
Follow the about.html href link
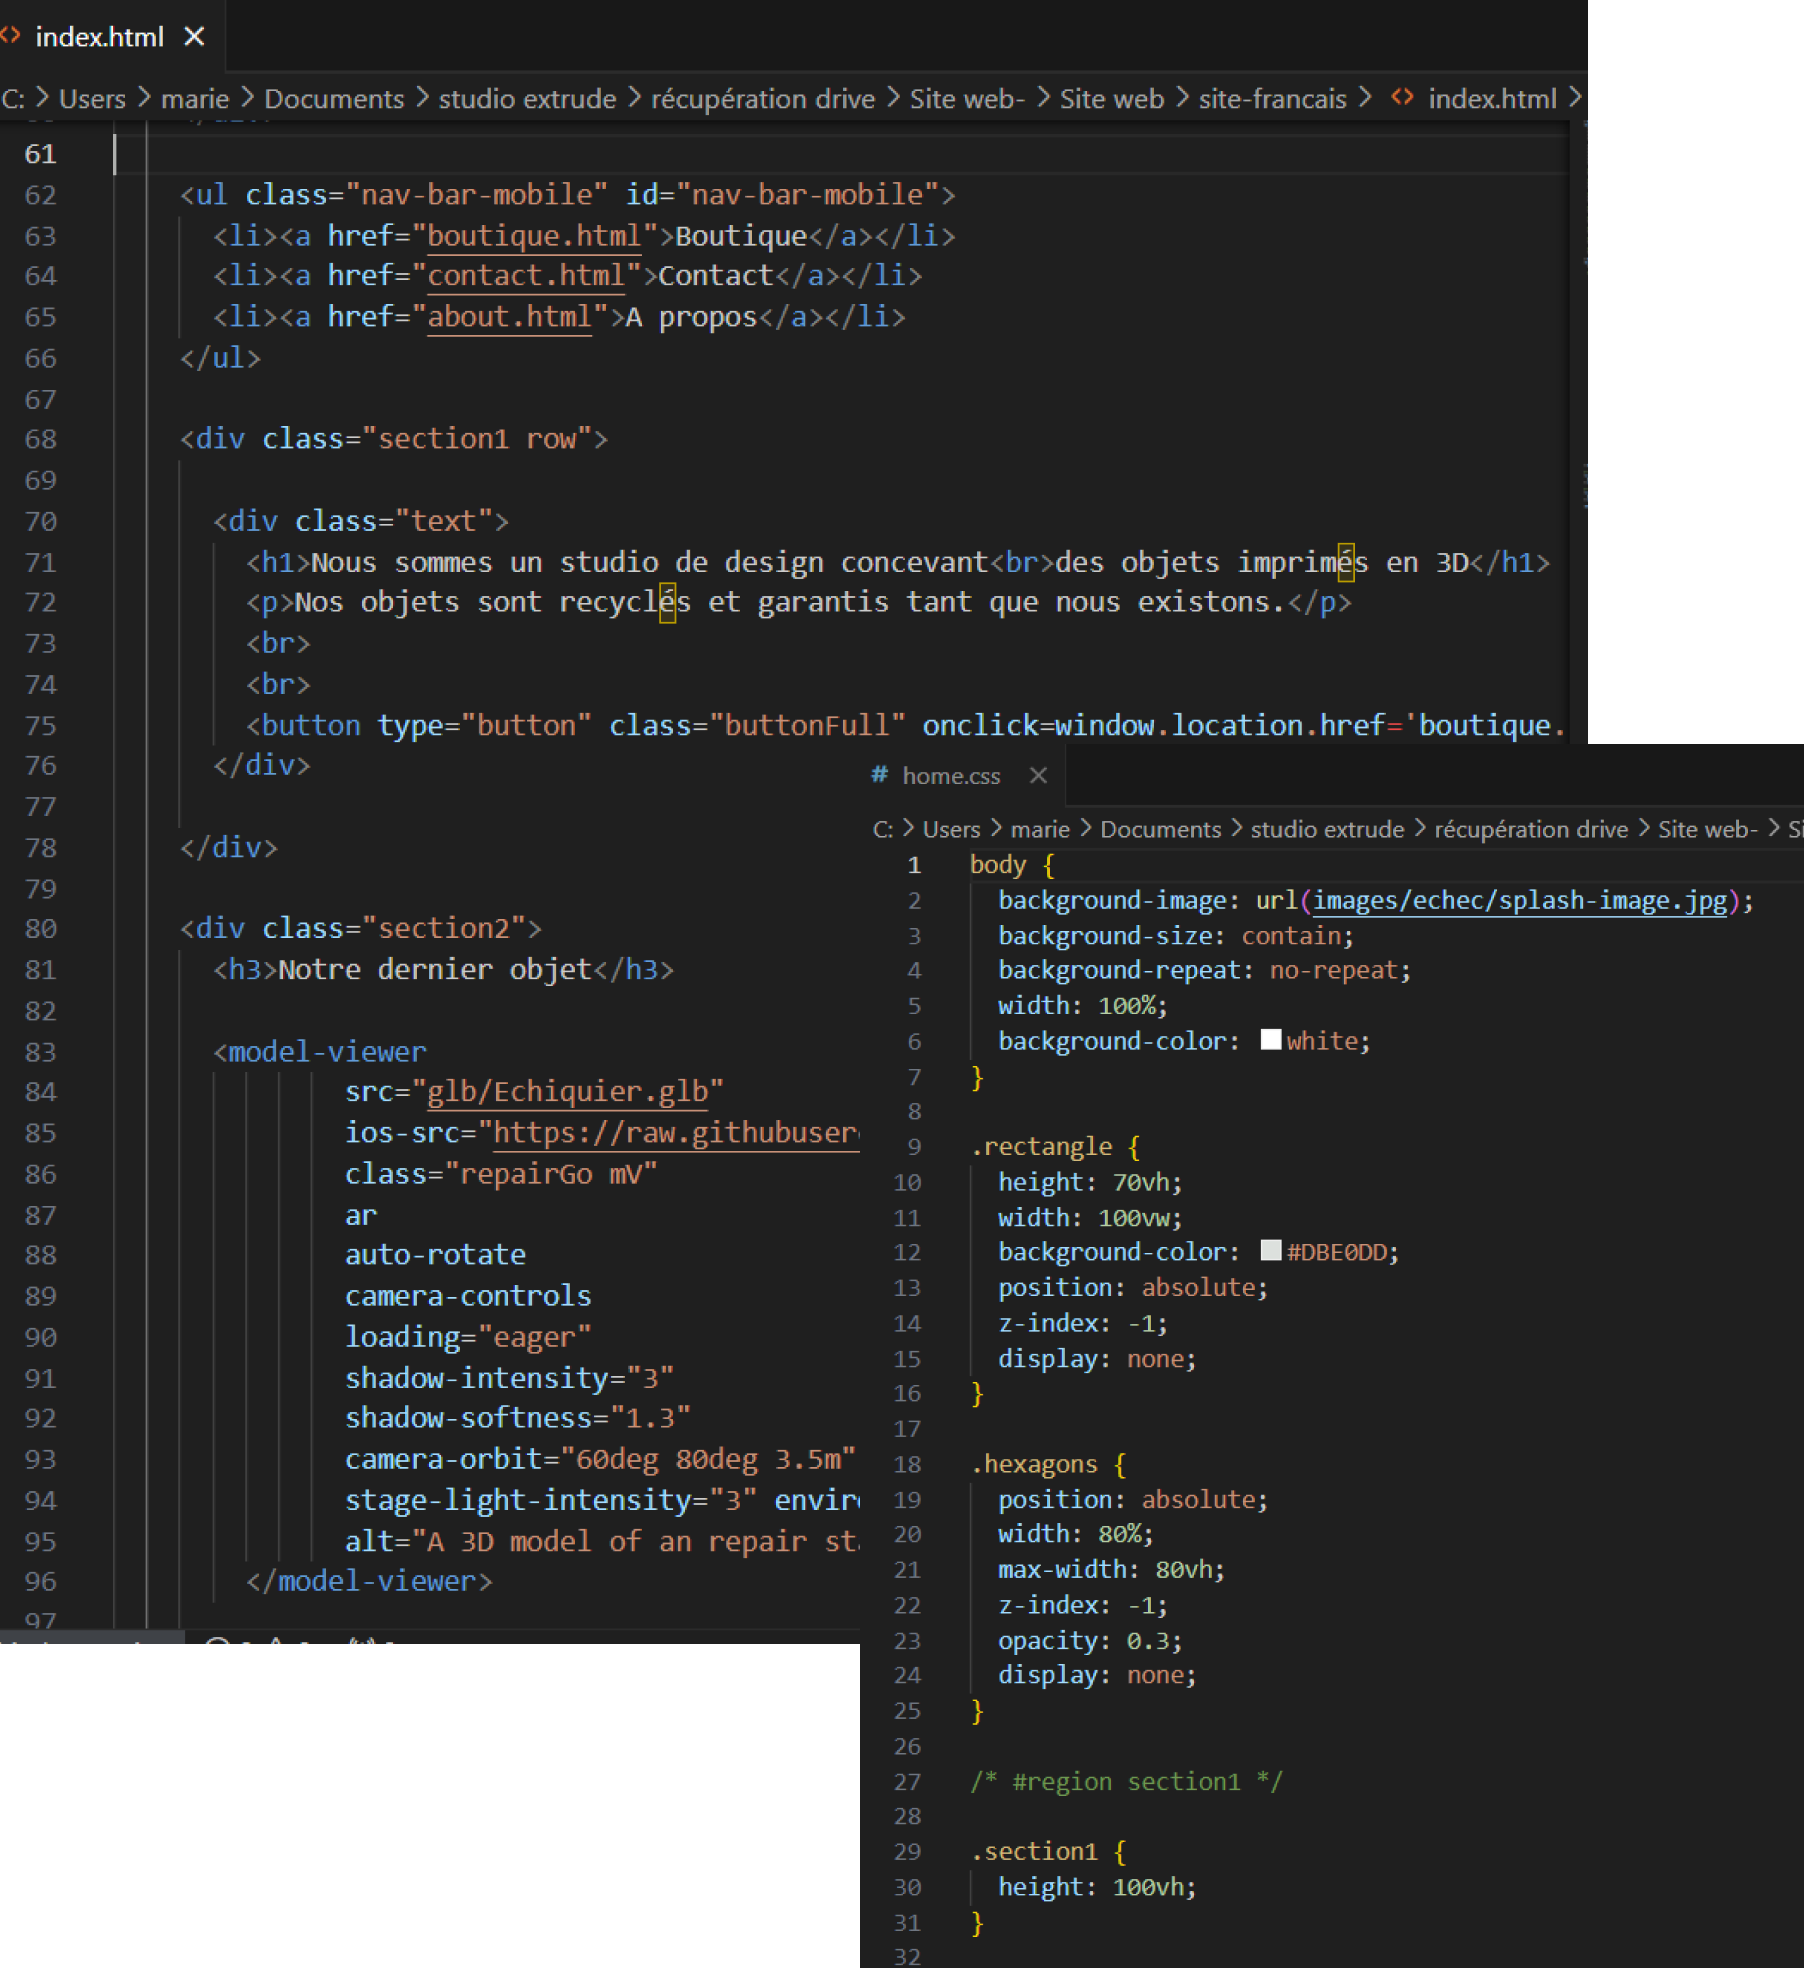[x=509, y=317]
